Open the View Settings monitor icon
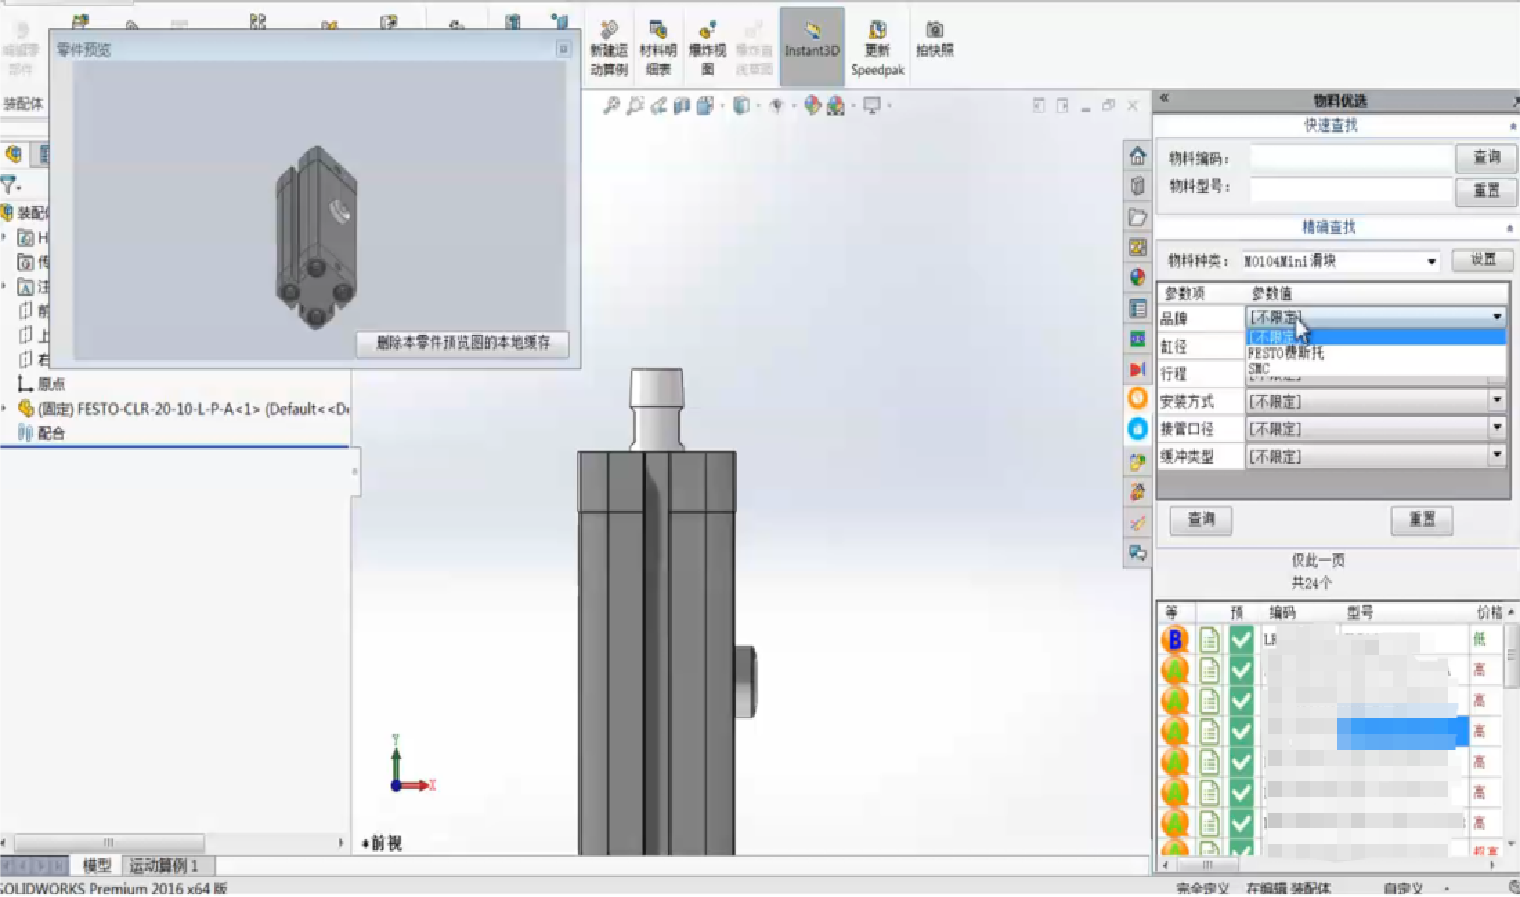The image size is (1520, 897). 872,105
